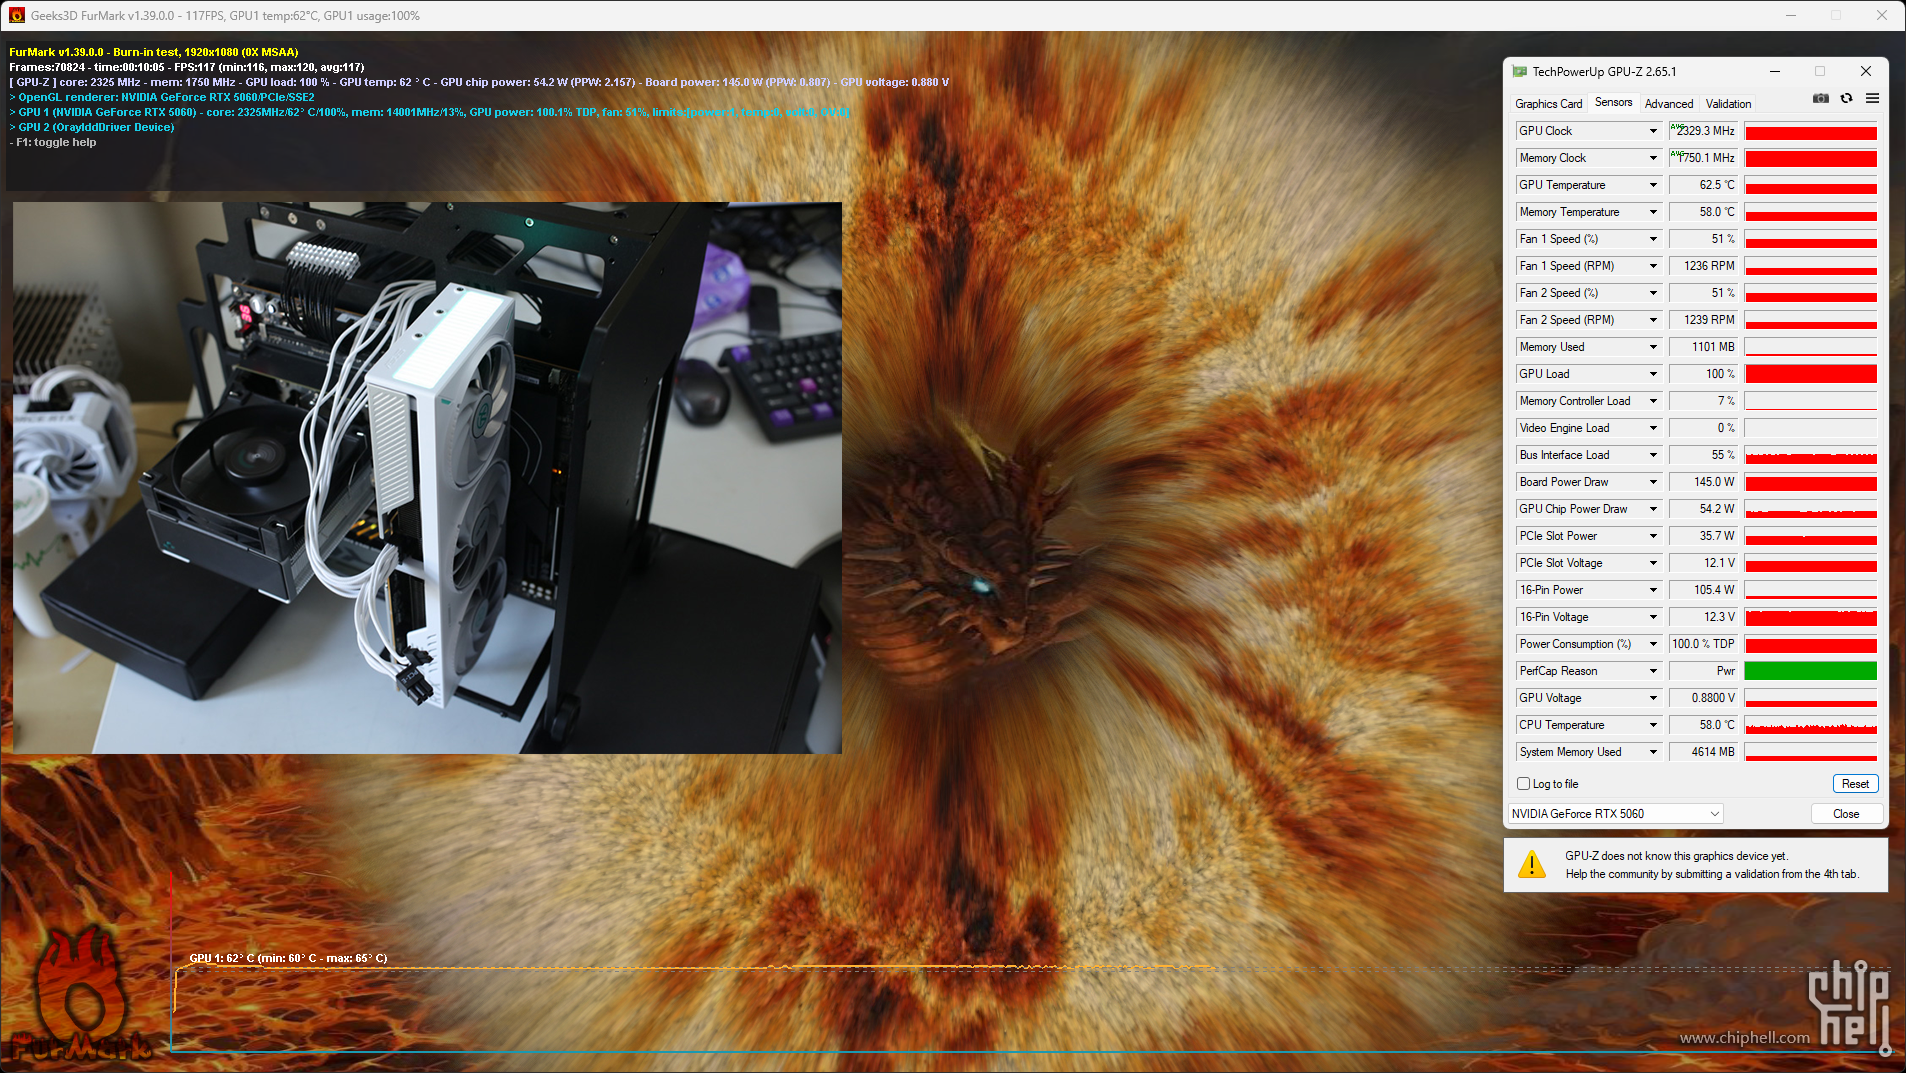Open the NVIDIA GeForce RTX 5060 device selector
The width and height of the screenshot is (1906, 1073).
coord(1615,814)
